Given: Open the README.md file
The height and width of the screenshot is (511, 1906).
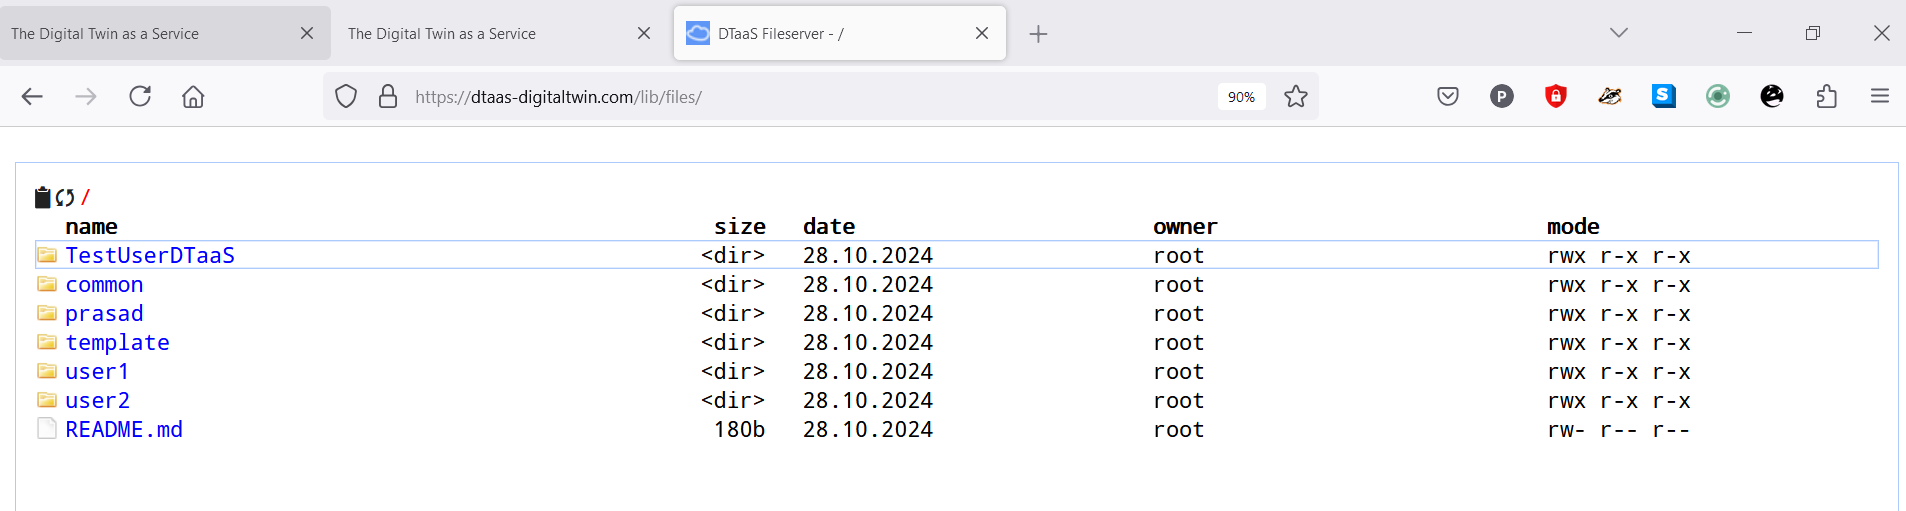Looking at the screenshot, I should point(124,429).
